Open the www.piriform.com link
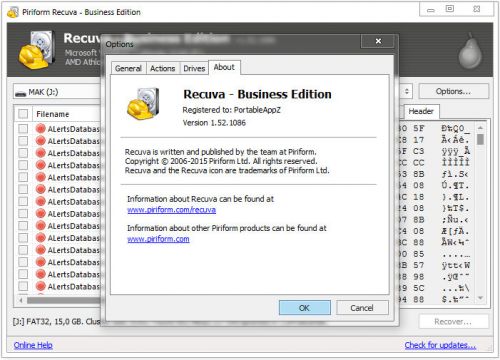500x360 pixels. click(x=158, y=239)
